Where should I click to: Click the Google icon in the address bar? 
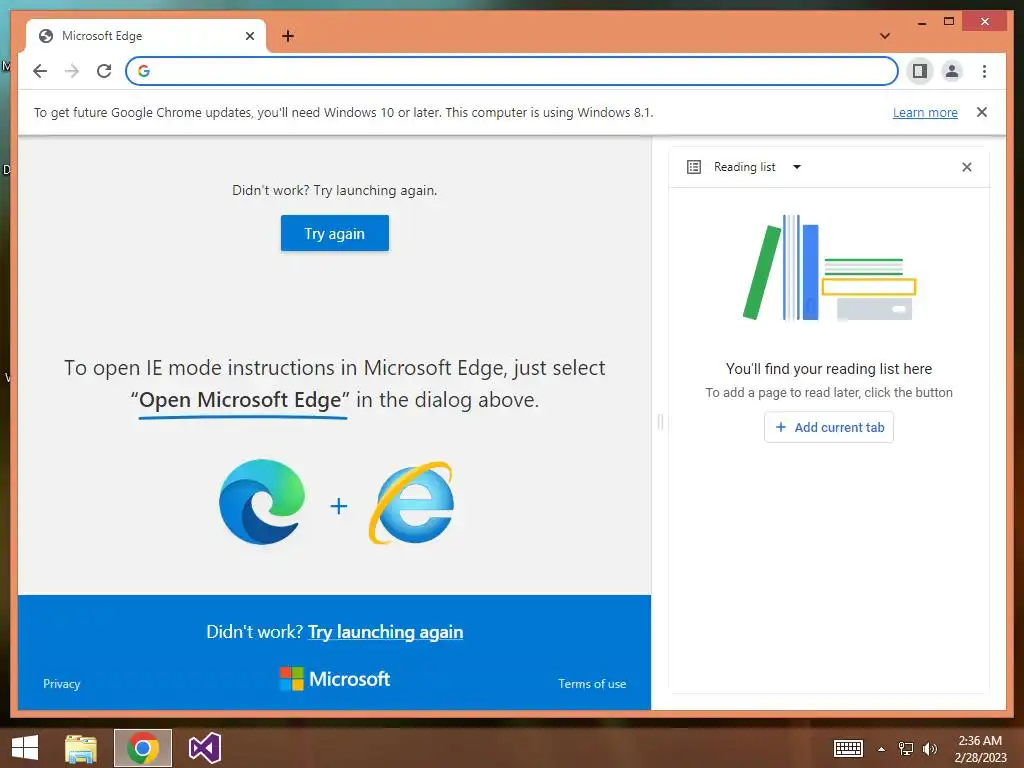click(144, 71)
